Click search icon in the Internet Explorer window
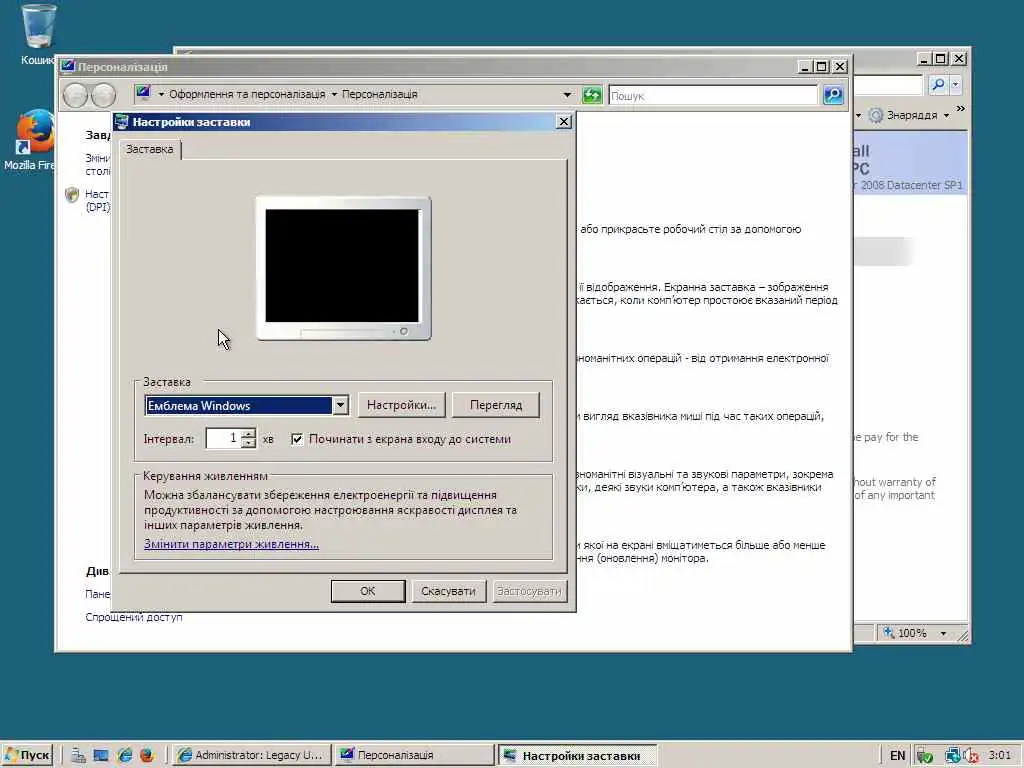1024x768 pixels. click(x=938, y=84)
